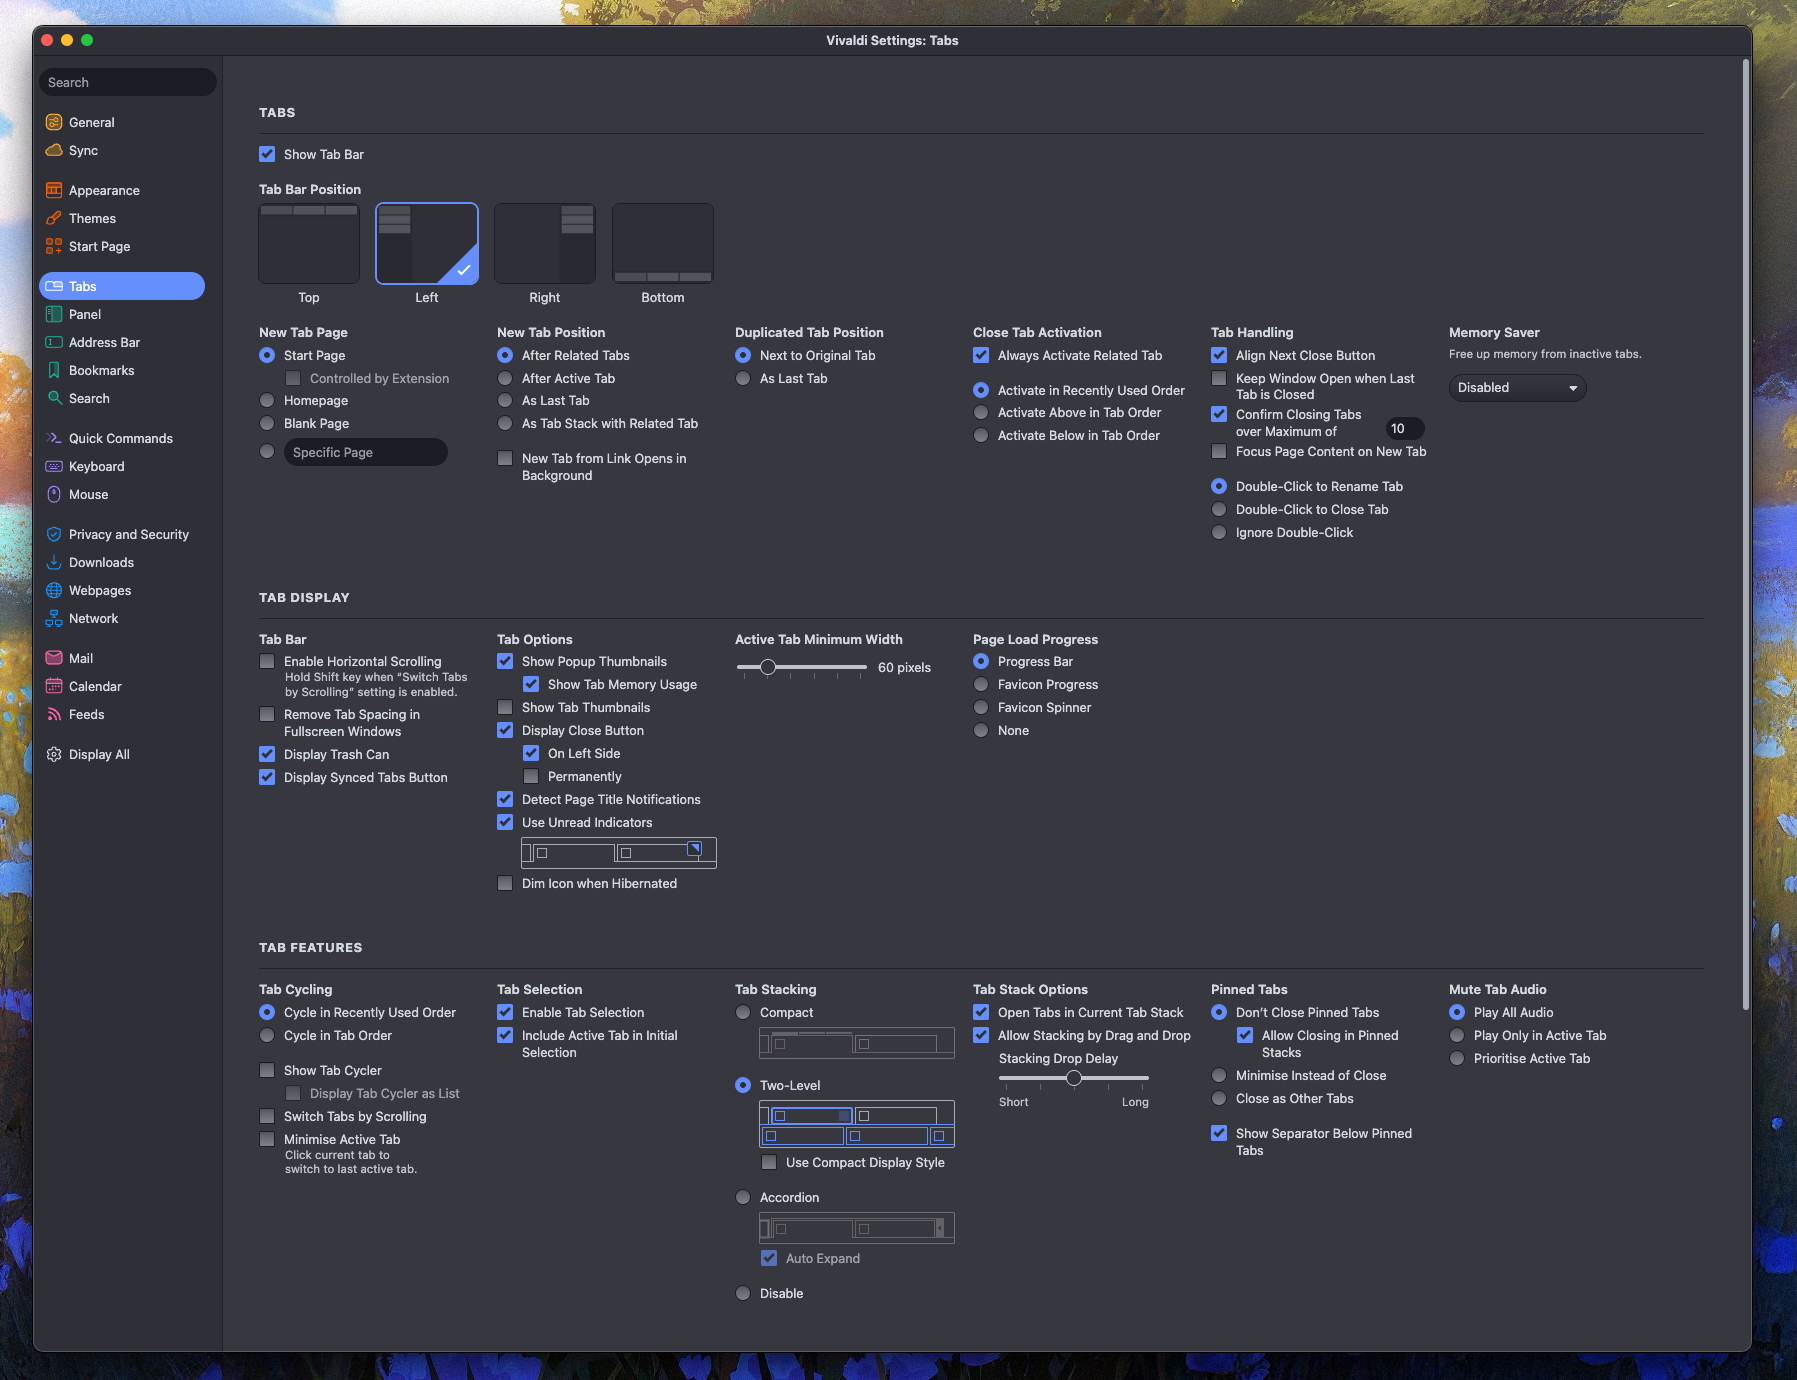Open Quick Commands settings

(119, 438)
